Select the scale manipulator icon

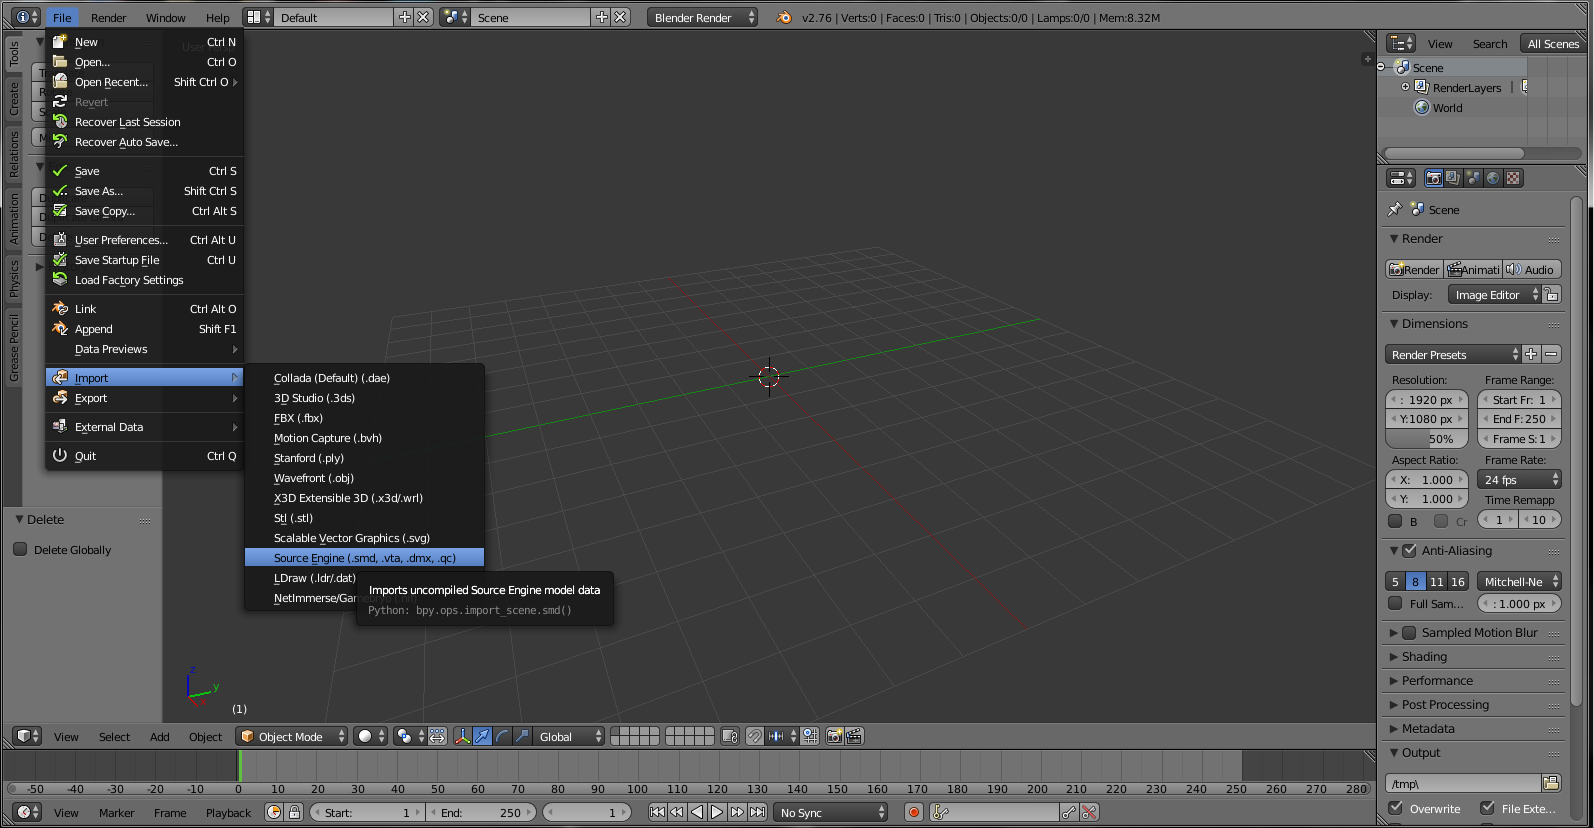point(522,736)
